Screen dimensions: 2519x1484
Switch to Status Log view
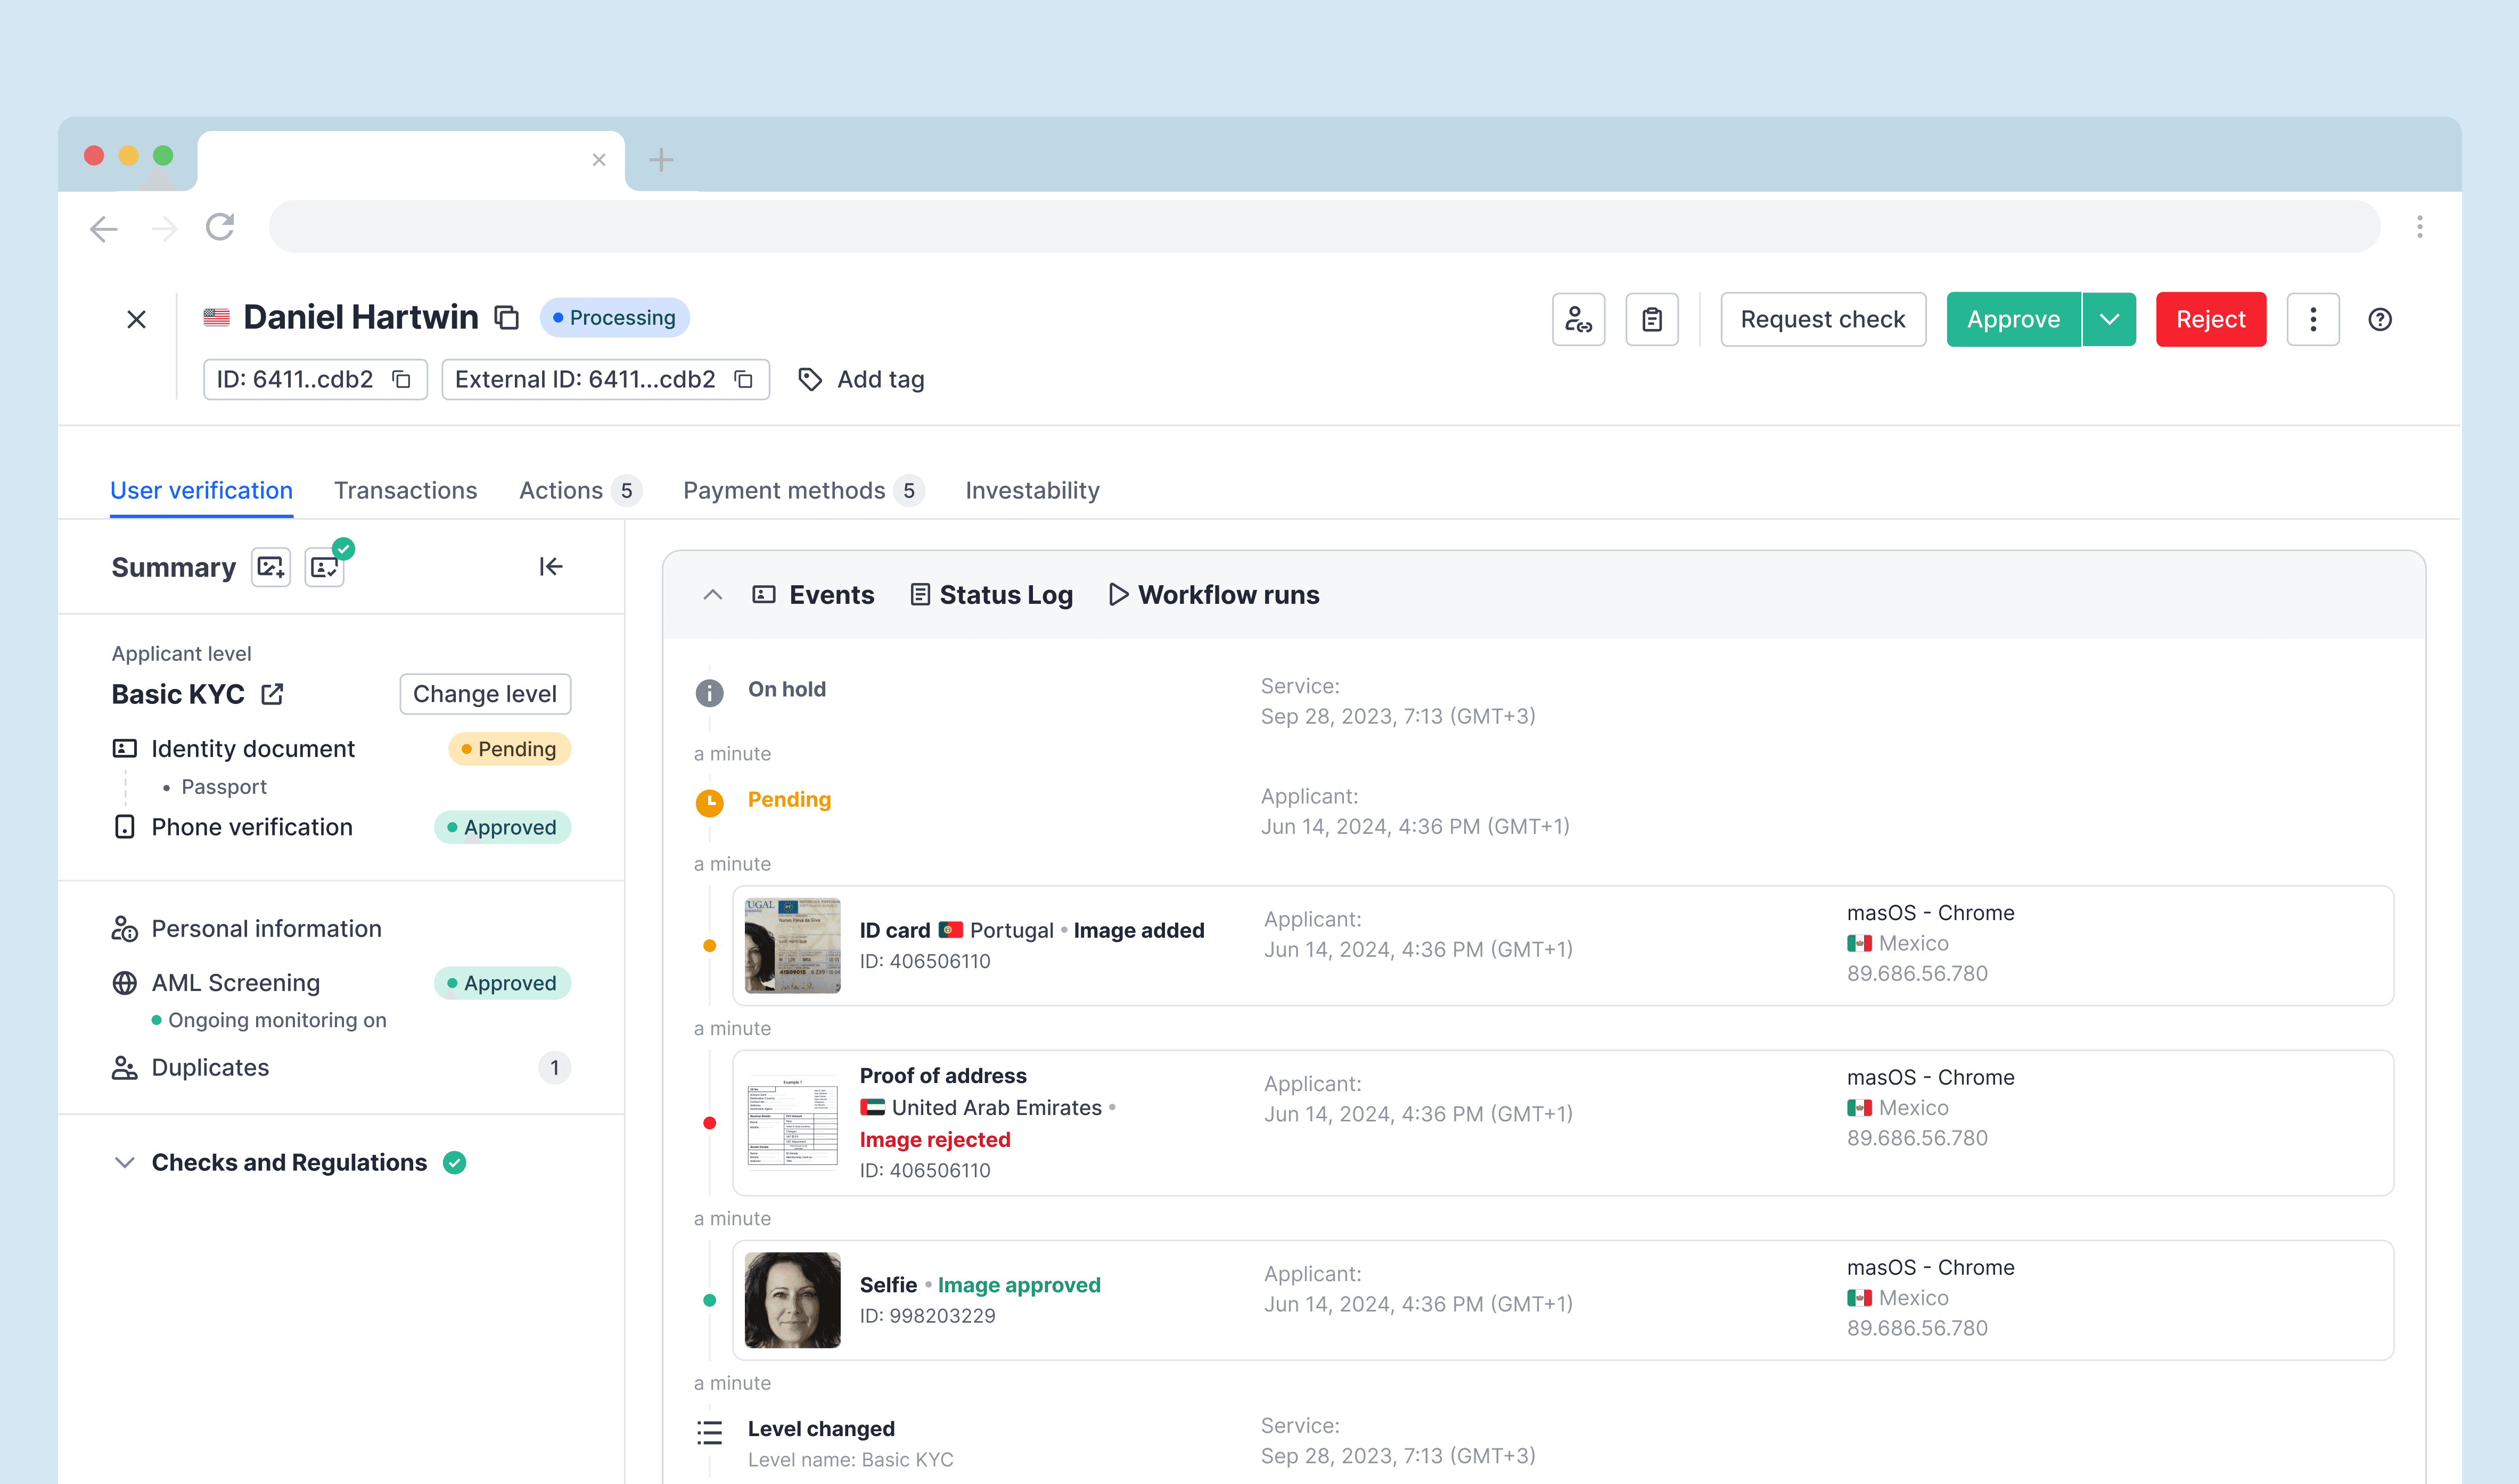tap(991, 595)
